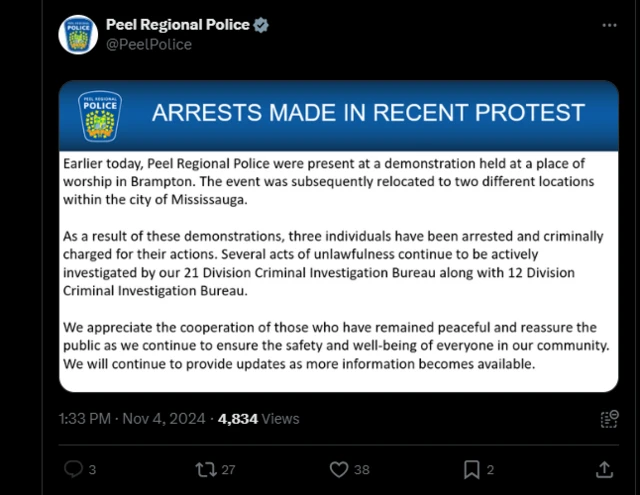Click the dotted document icon beside the timestamp
The image size is (640, 495).
(x=607, y=419)
